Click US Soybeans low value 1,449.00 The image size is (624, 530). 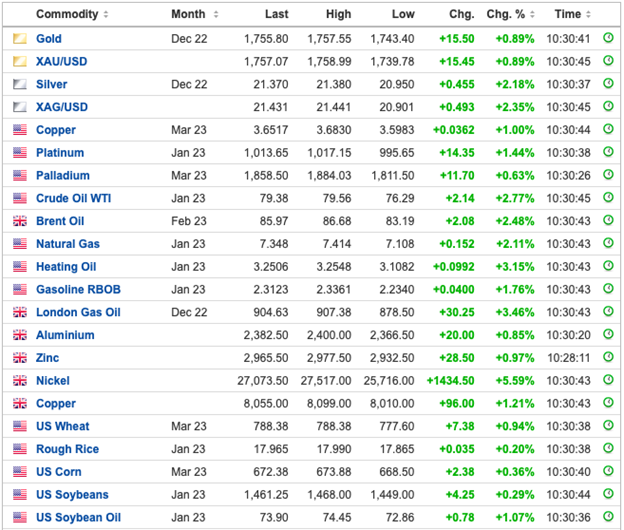coord(392,495)
